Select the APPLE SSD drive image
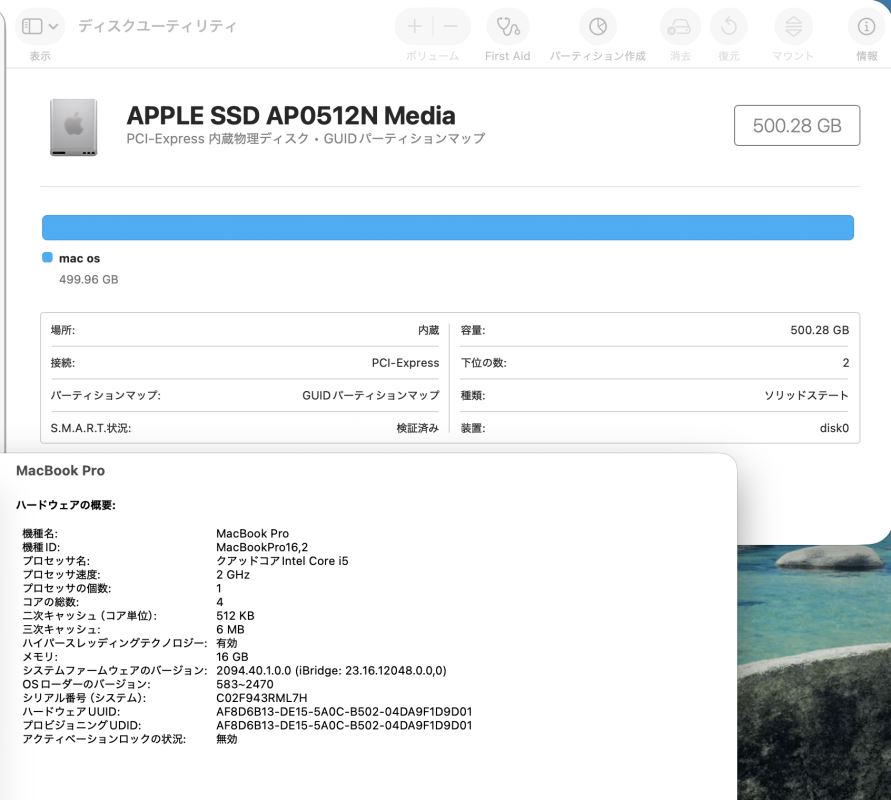The width and height of the screenshot is (891, 800). [74, 127]
